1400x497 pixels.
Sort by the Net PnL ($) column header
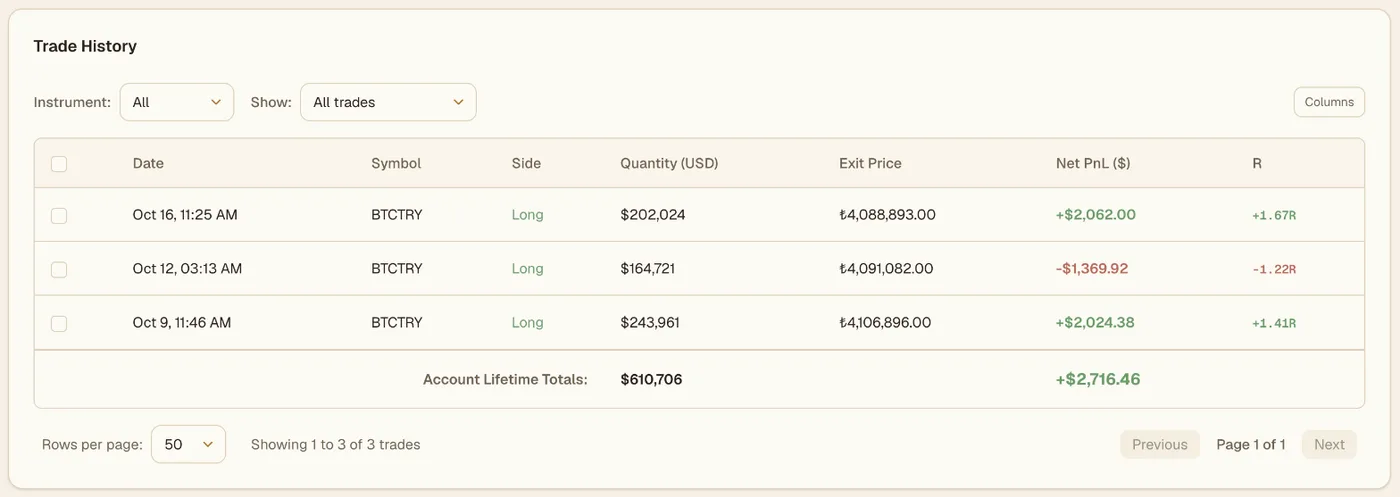pos(1093,163)
